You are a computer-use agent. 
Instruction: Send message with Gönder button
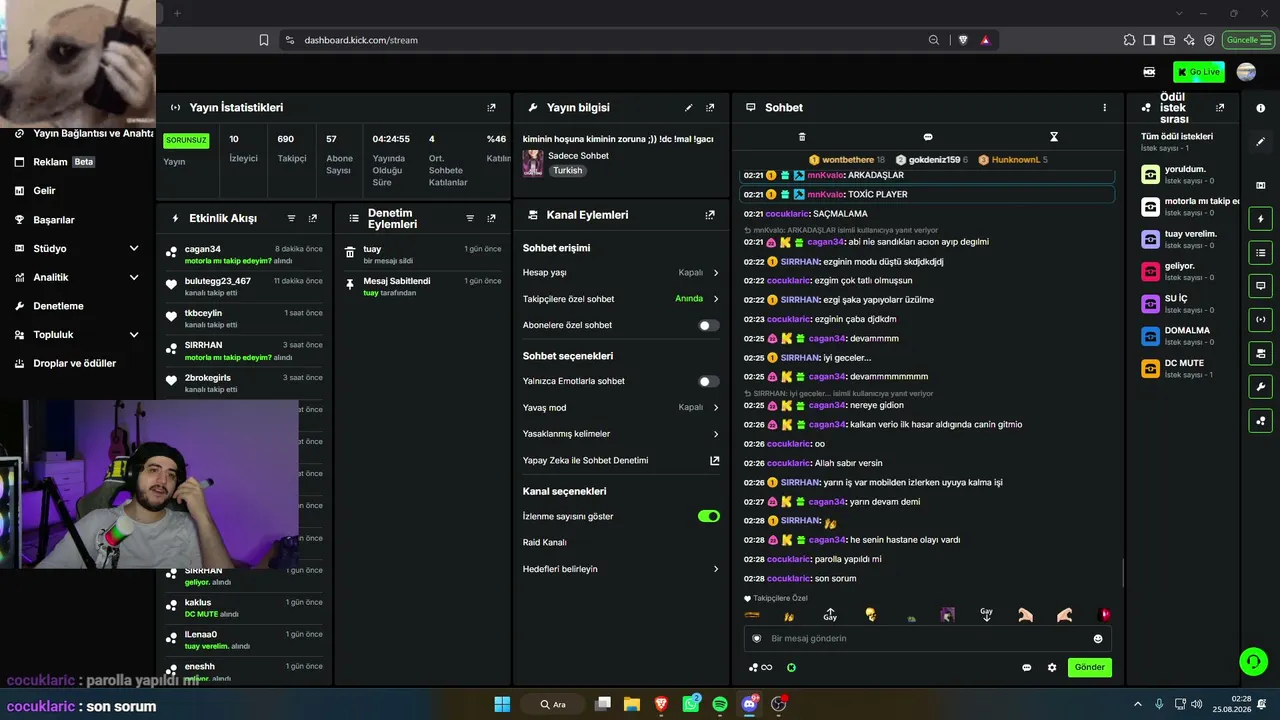(1089, 667)
